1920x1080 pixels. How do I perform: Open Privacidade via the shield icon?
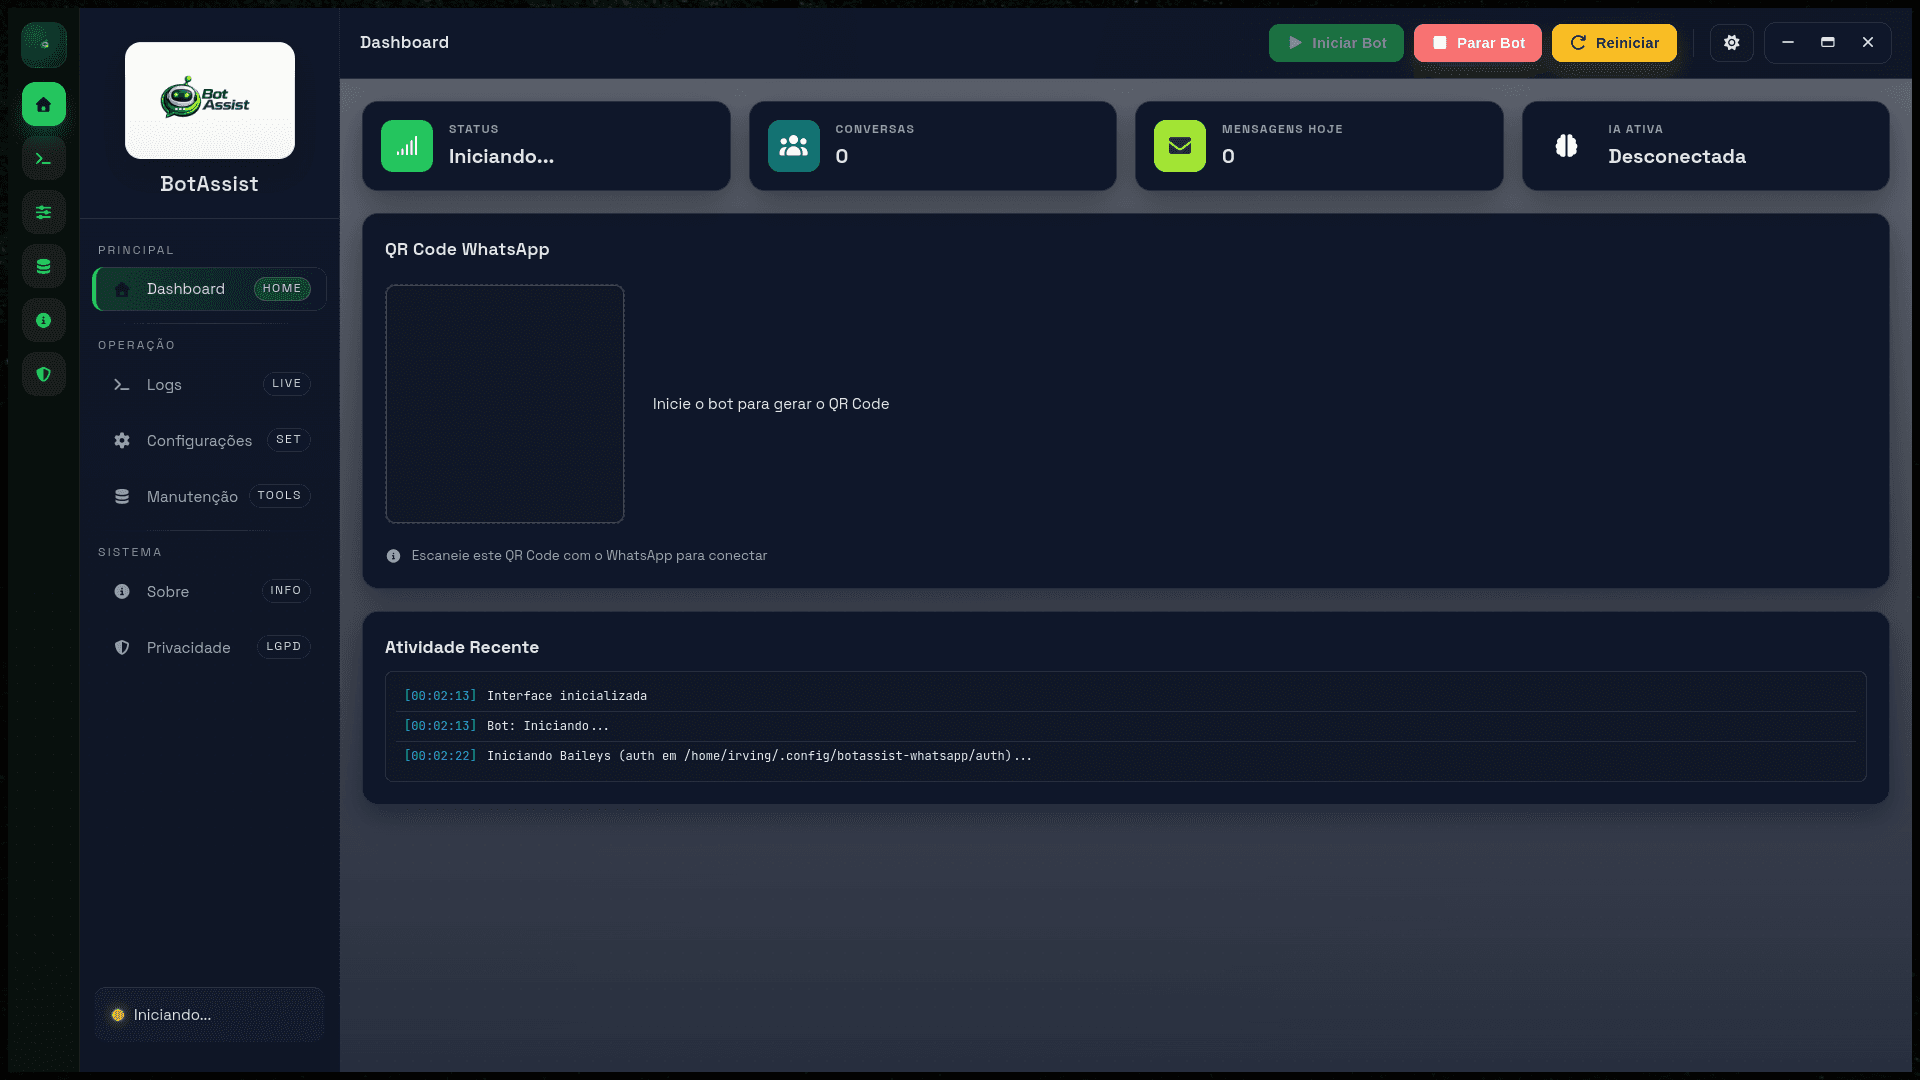tap(43, 374)
